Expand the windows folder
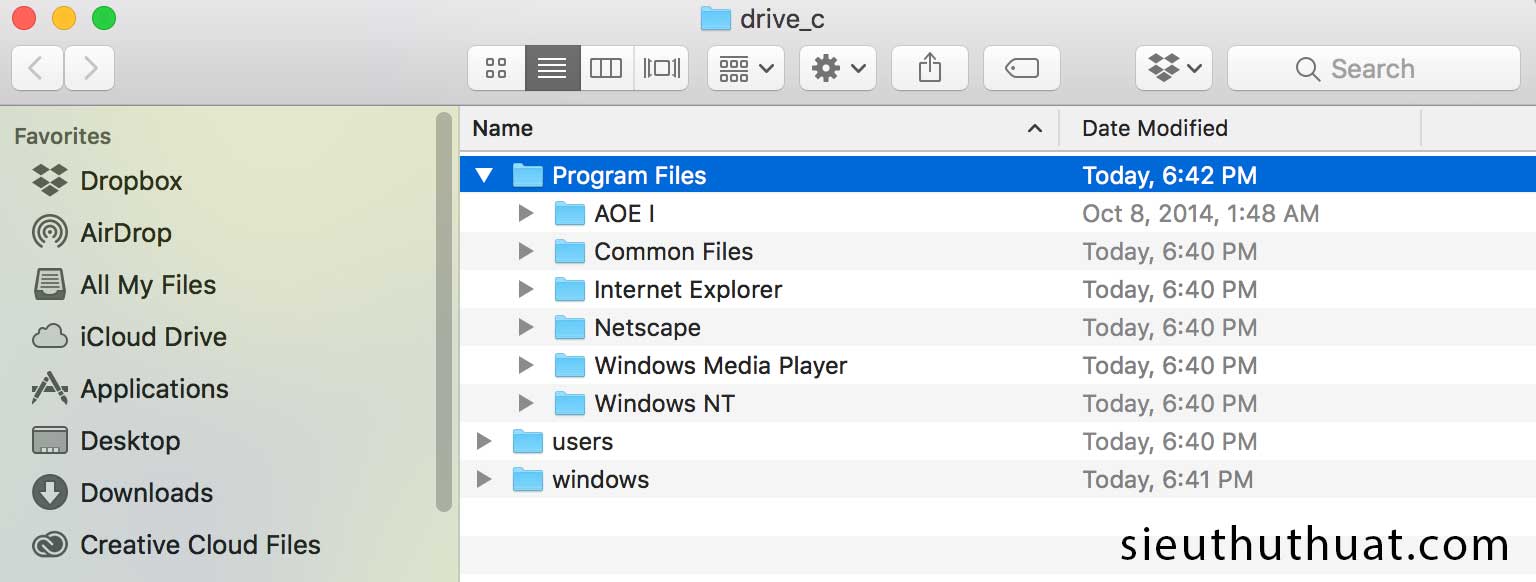 click(484, 480)
